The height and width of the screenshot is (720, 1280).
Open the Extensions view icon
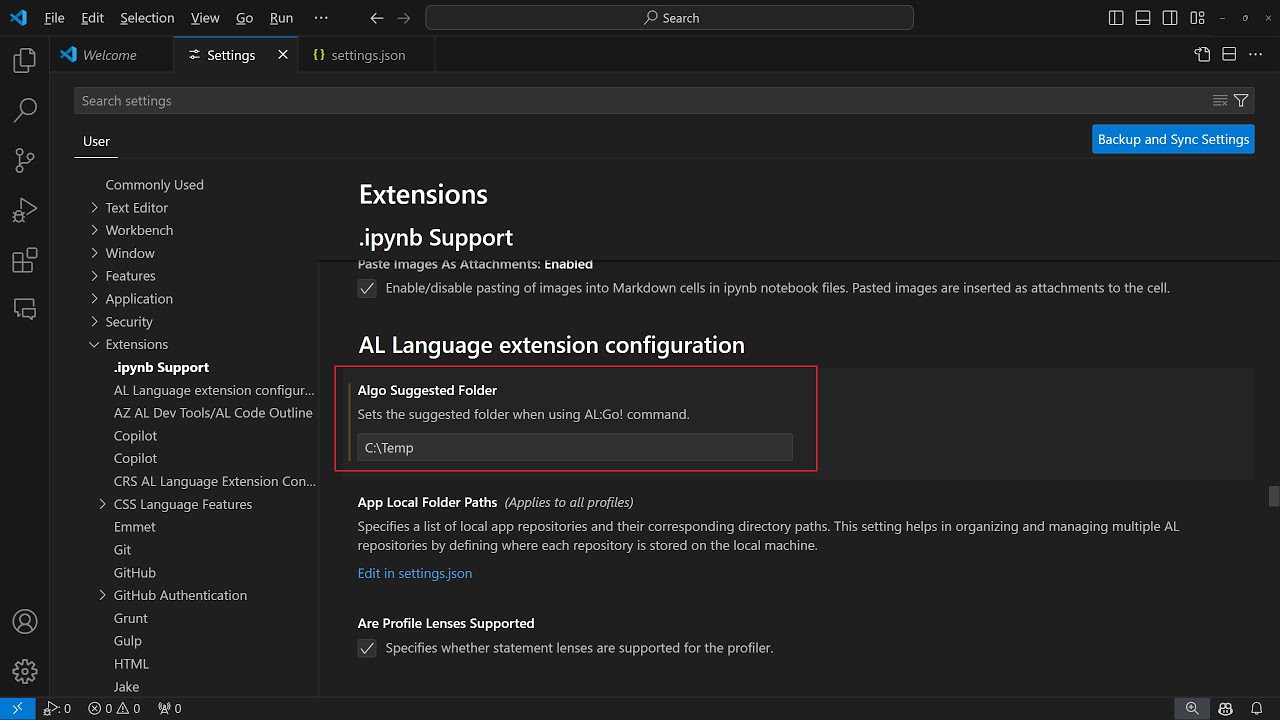(25, 260)
